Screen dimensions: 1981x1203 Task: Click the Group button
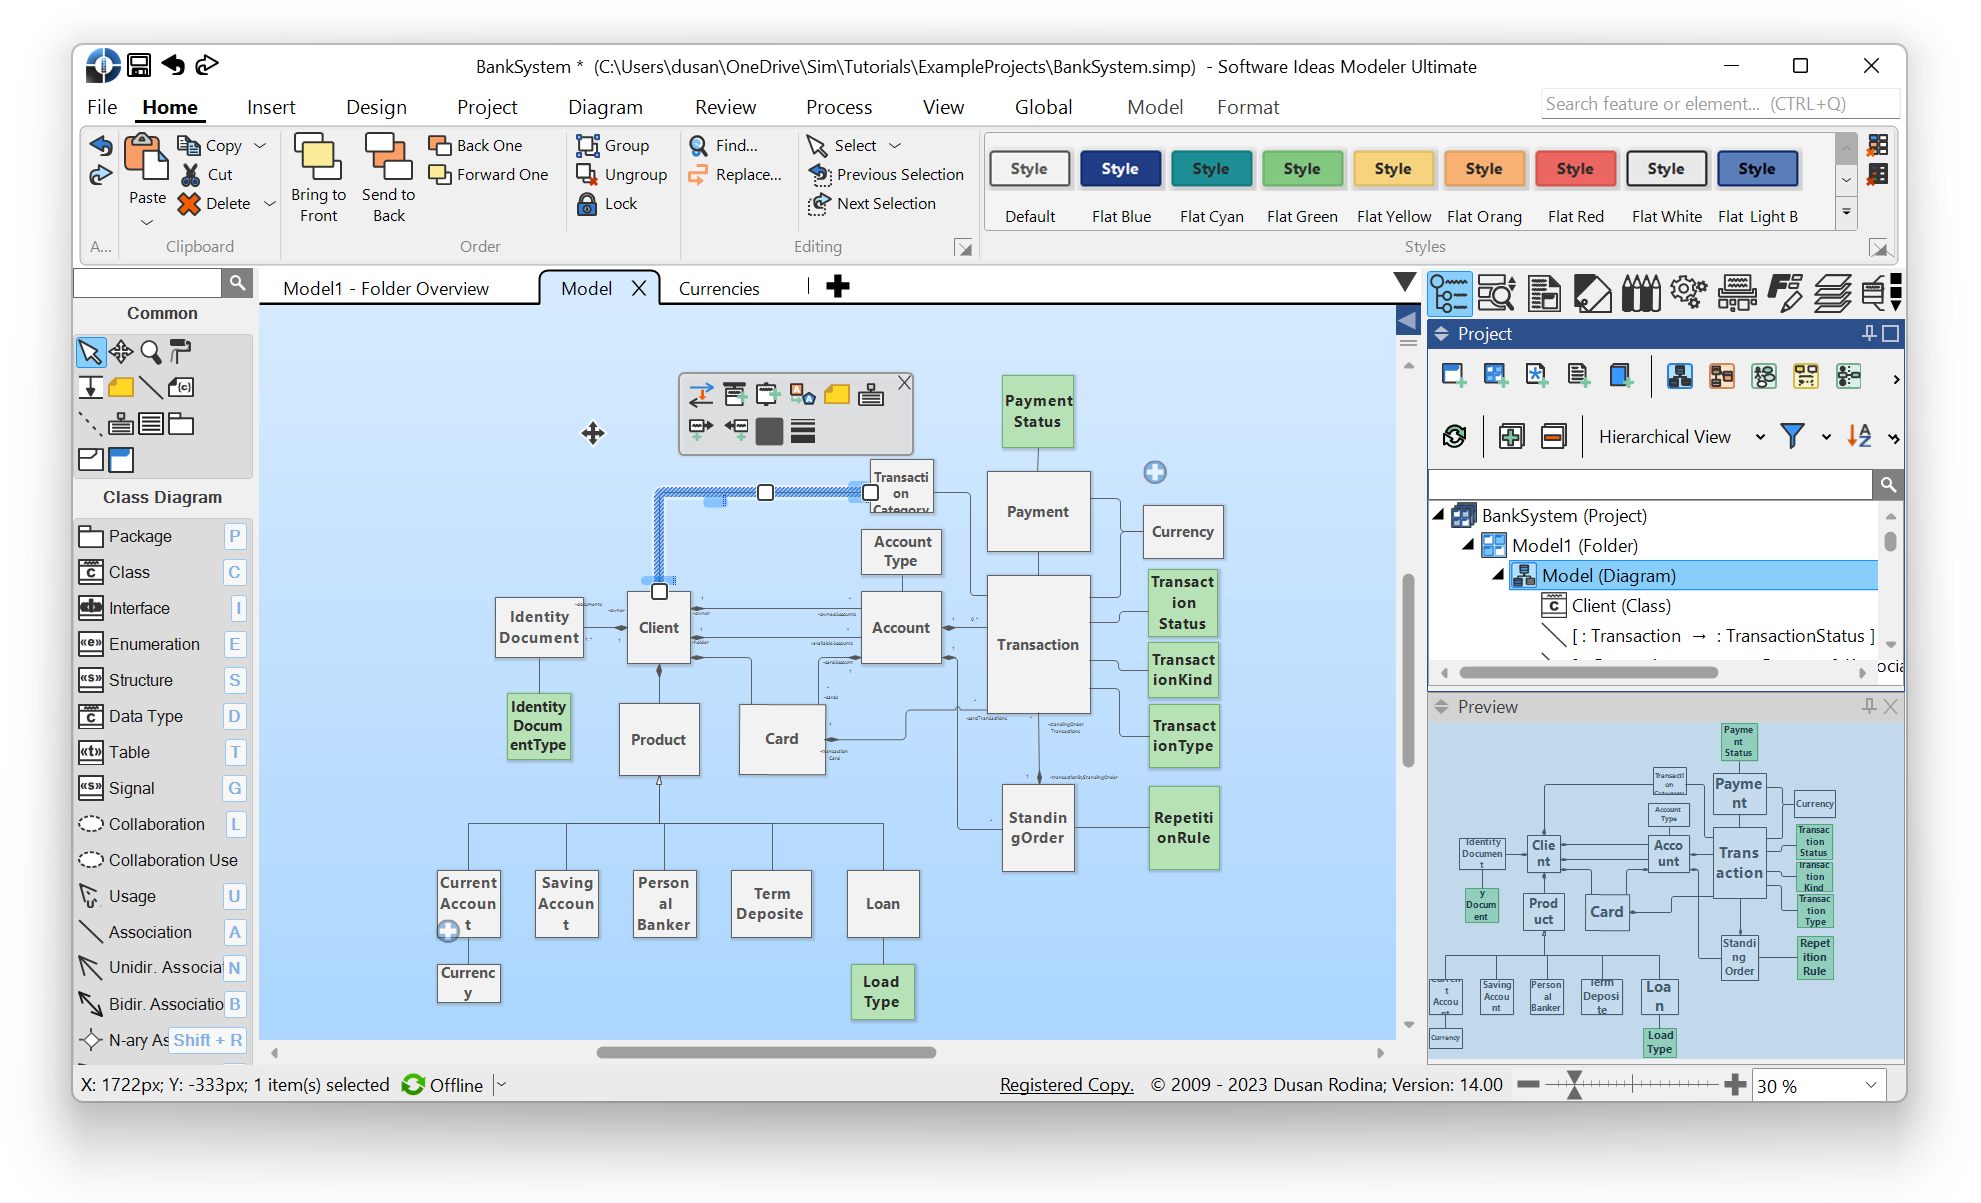613,145
